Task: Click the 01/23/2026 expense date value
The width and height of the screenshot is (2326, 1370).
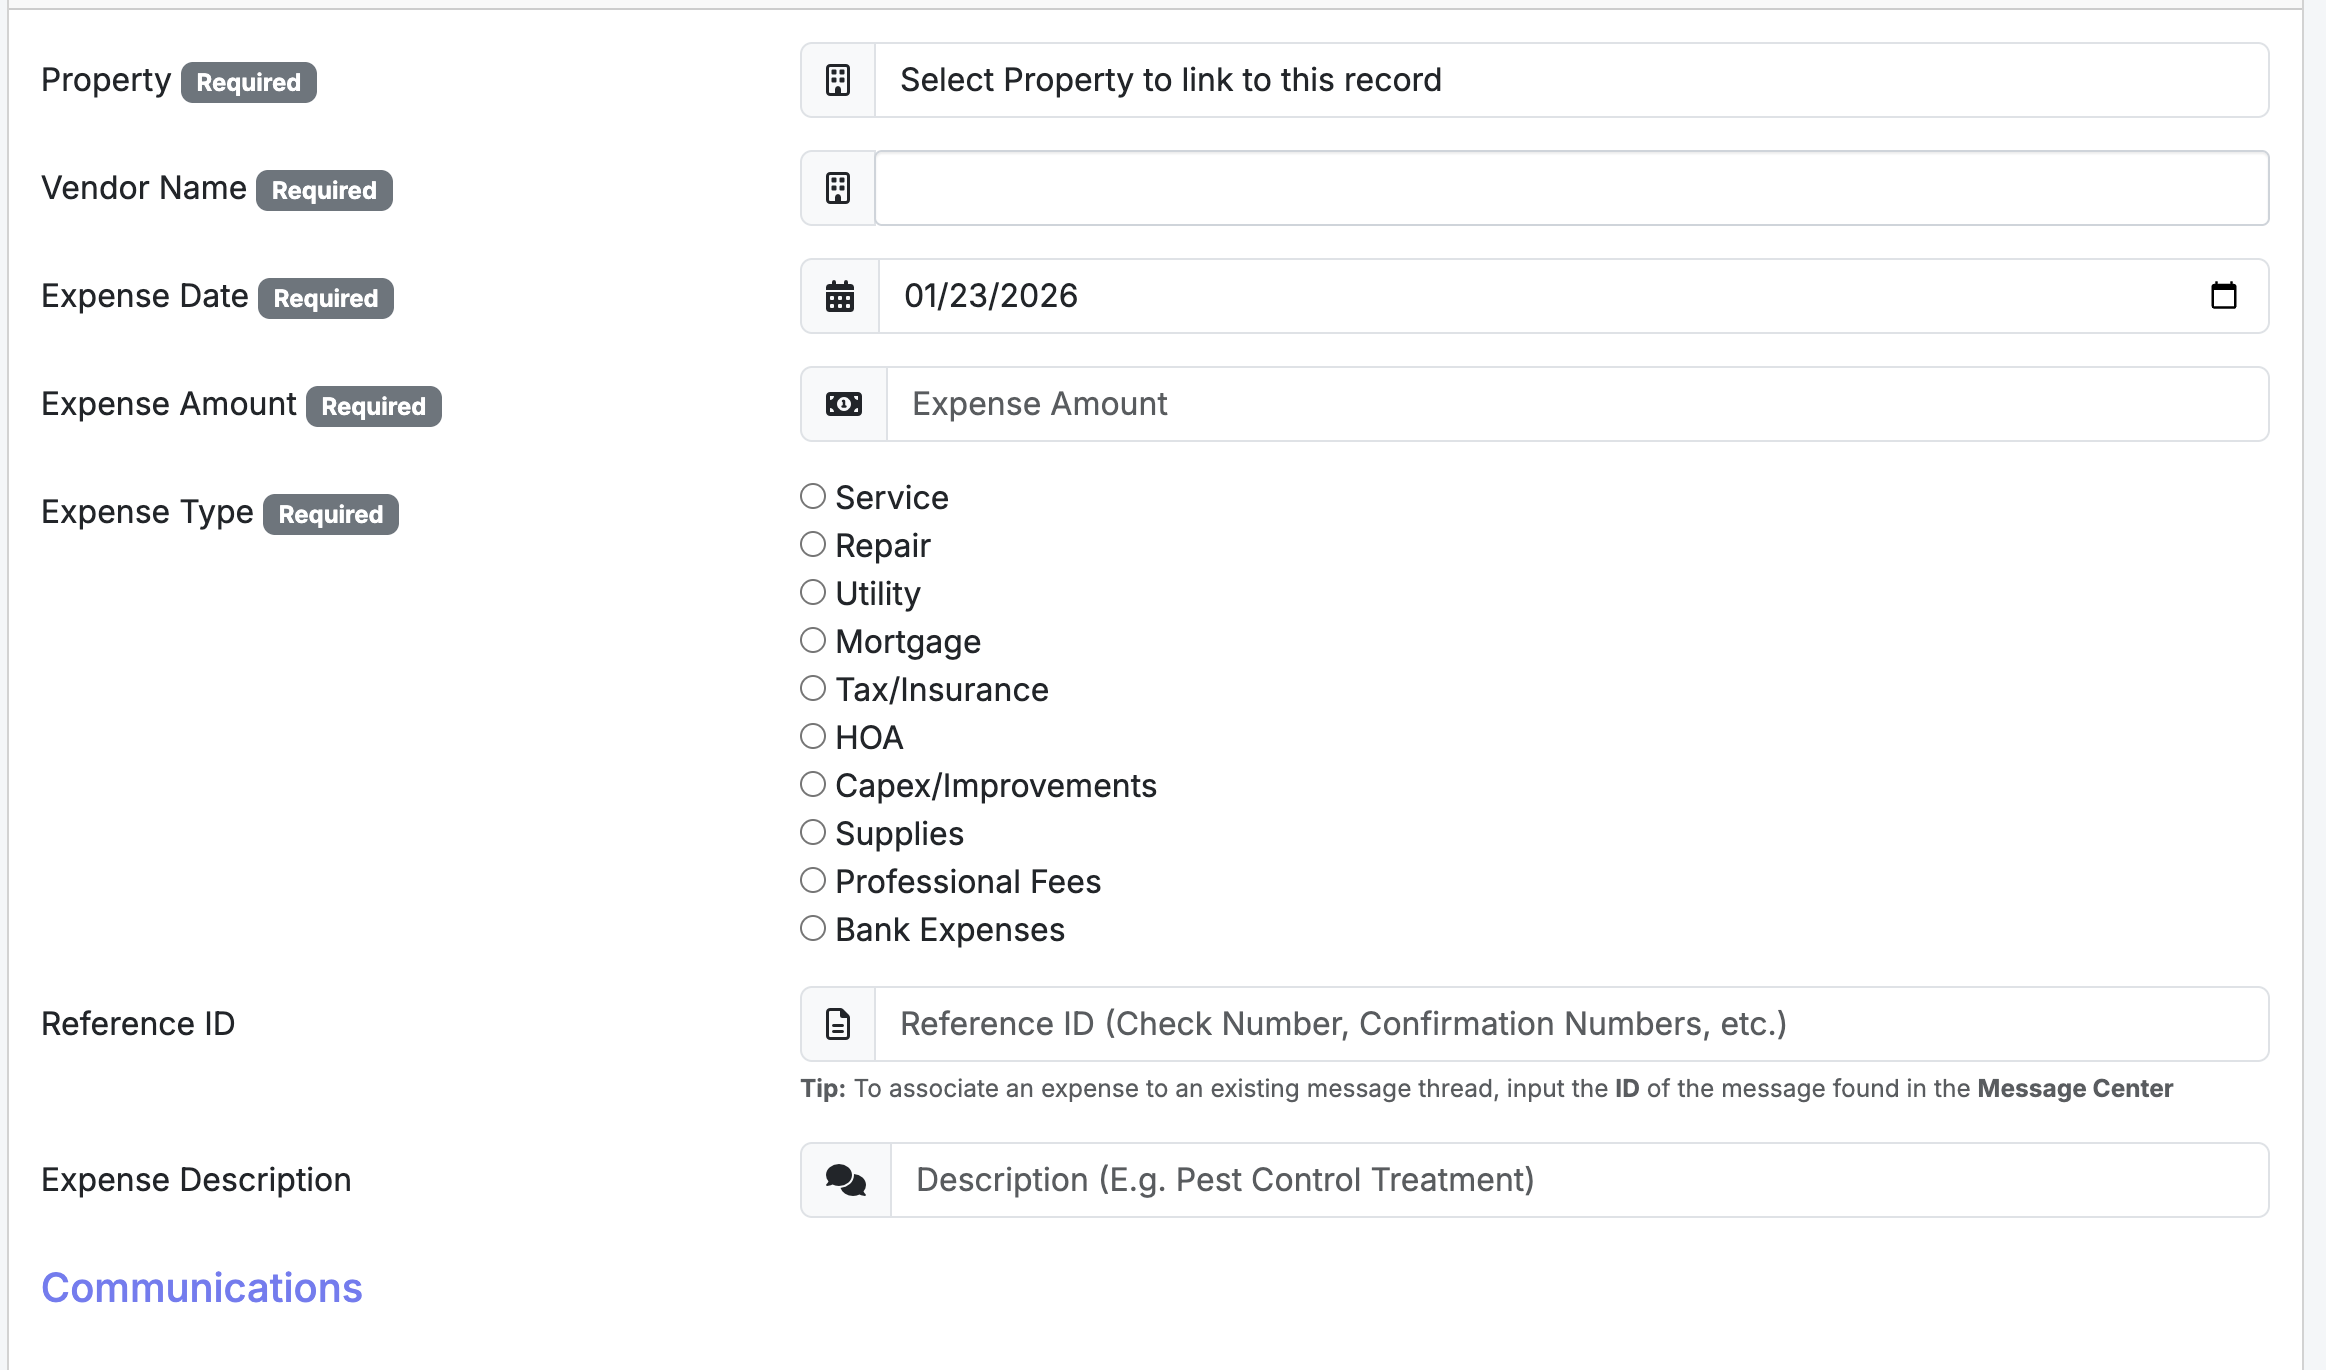Action: pos(991,296)
